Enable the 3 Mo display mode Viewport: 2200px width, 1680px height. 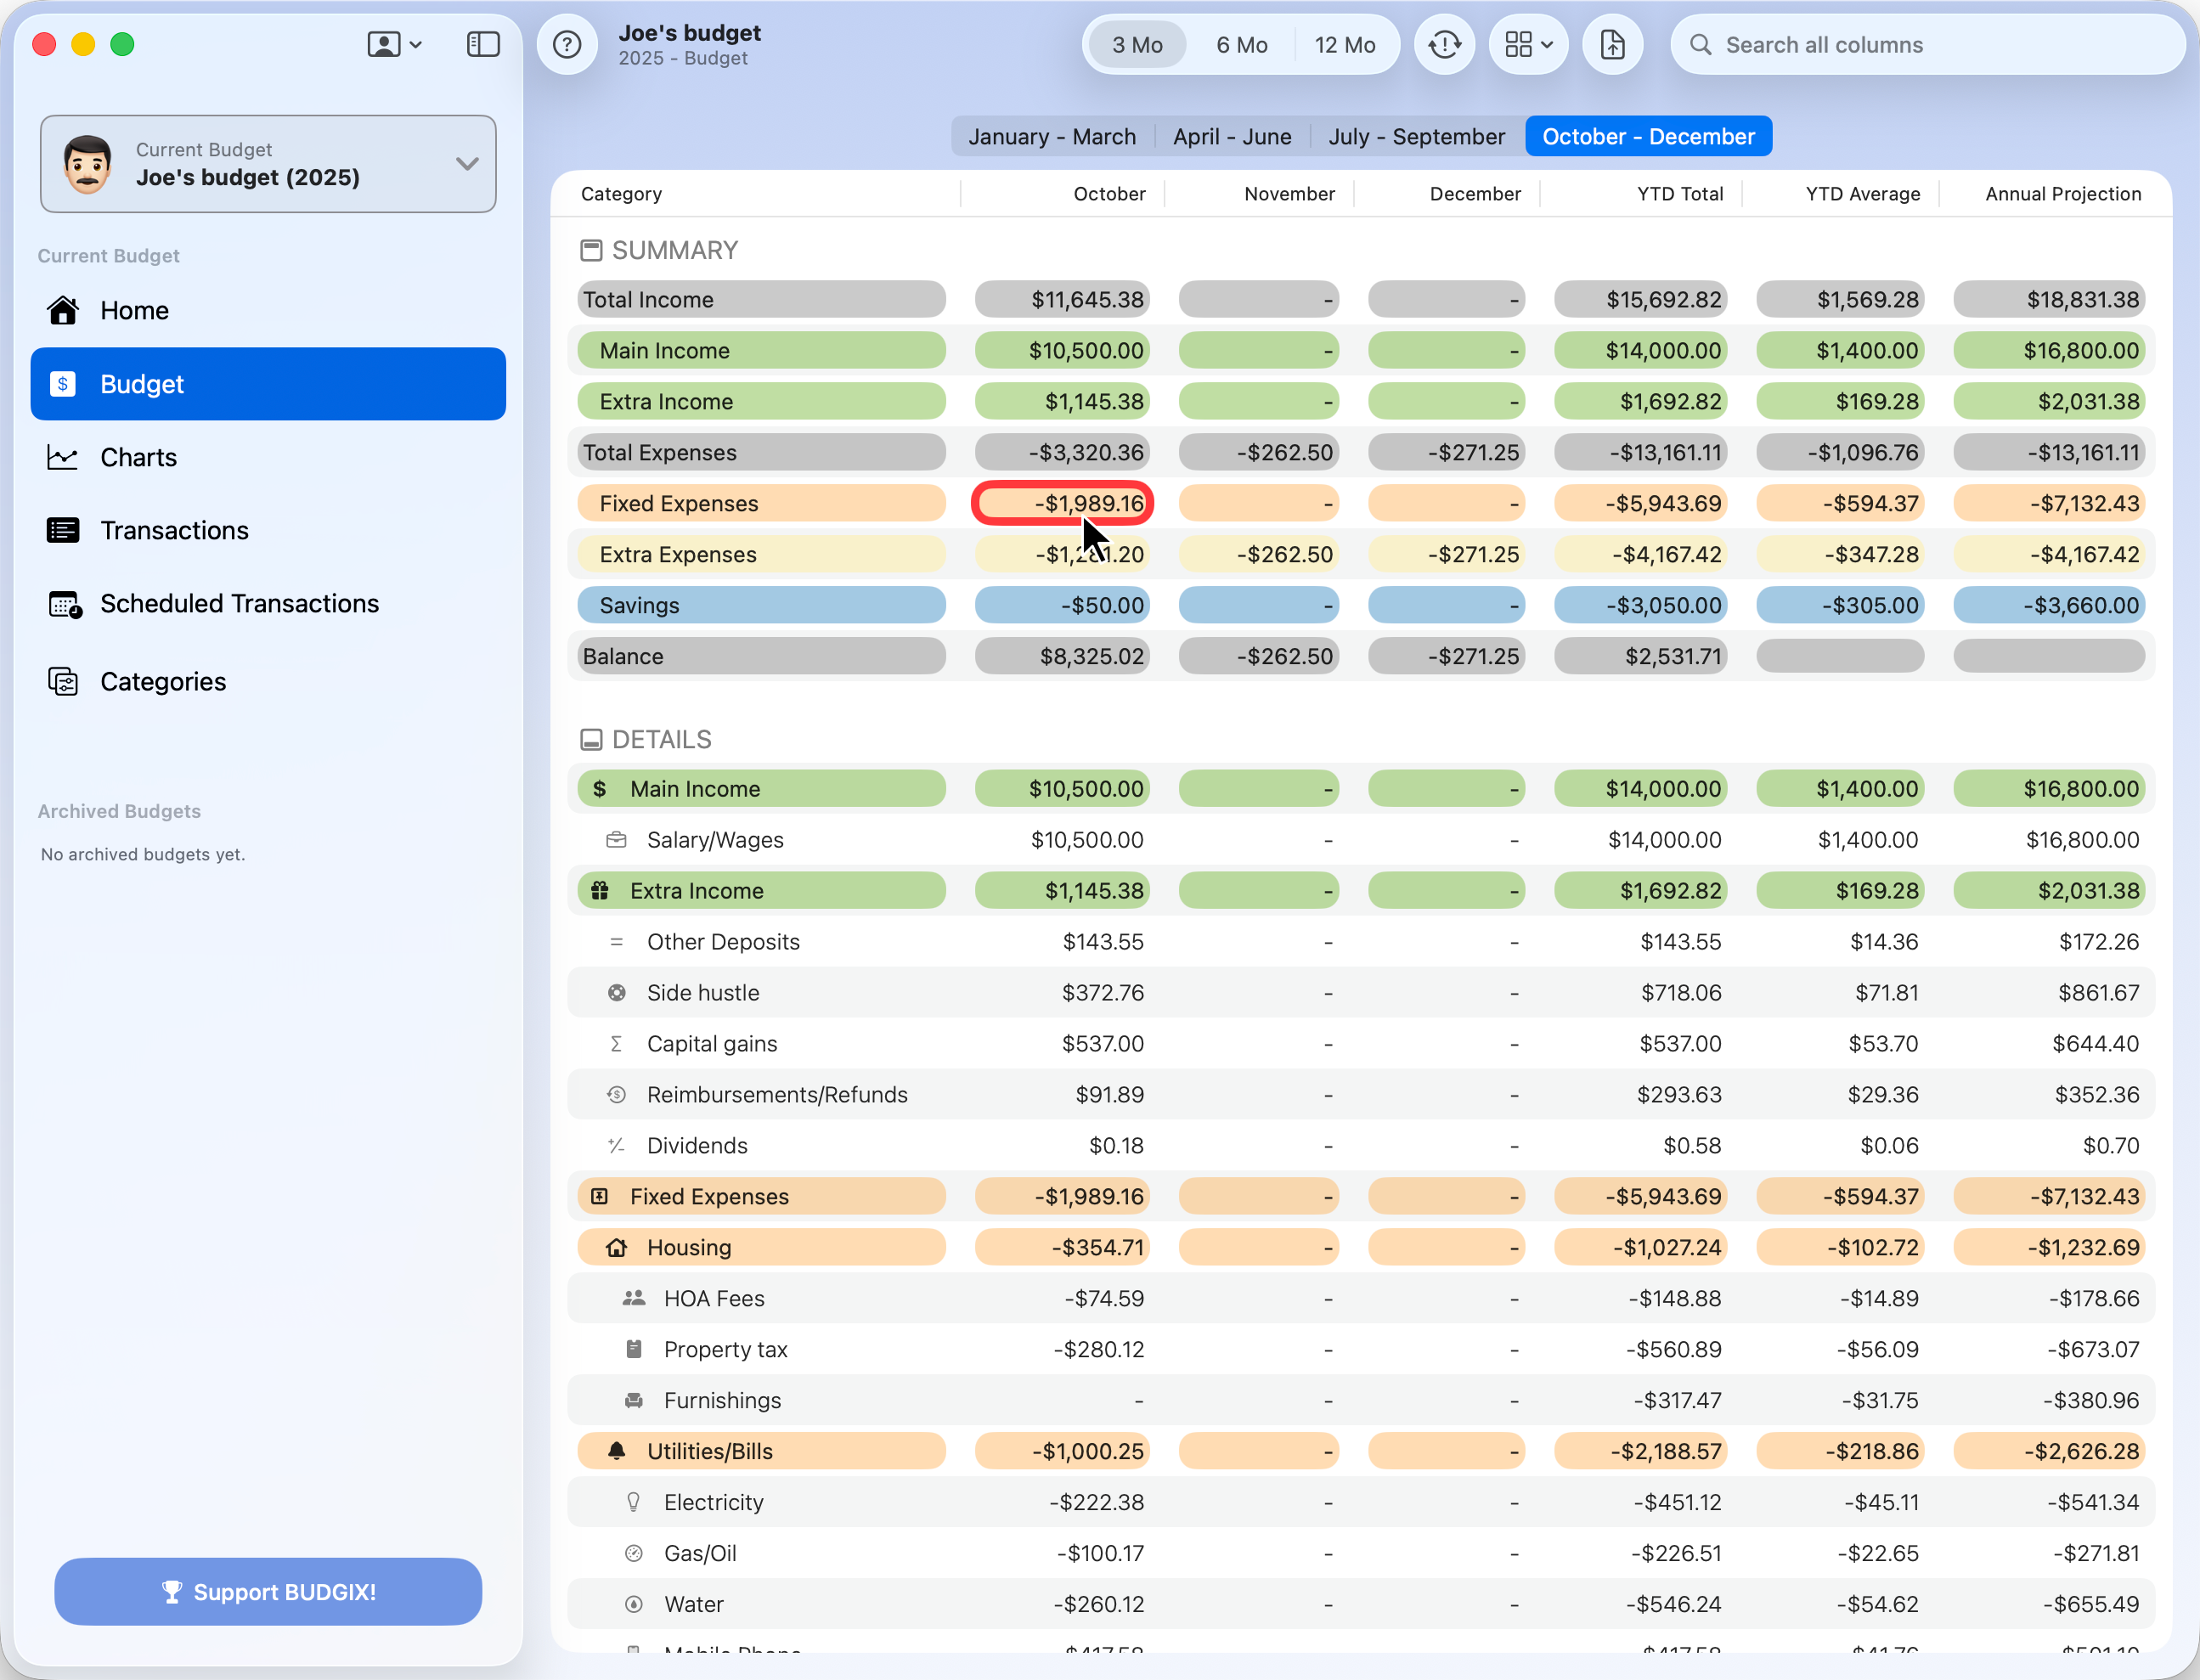pyautogui.click(x=1136, y=44)
